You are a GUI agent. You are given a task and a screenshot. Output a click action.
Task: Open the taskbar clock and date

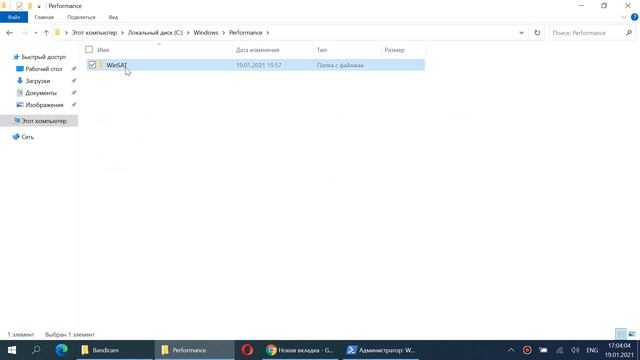[620, 350]
